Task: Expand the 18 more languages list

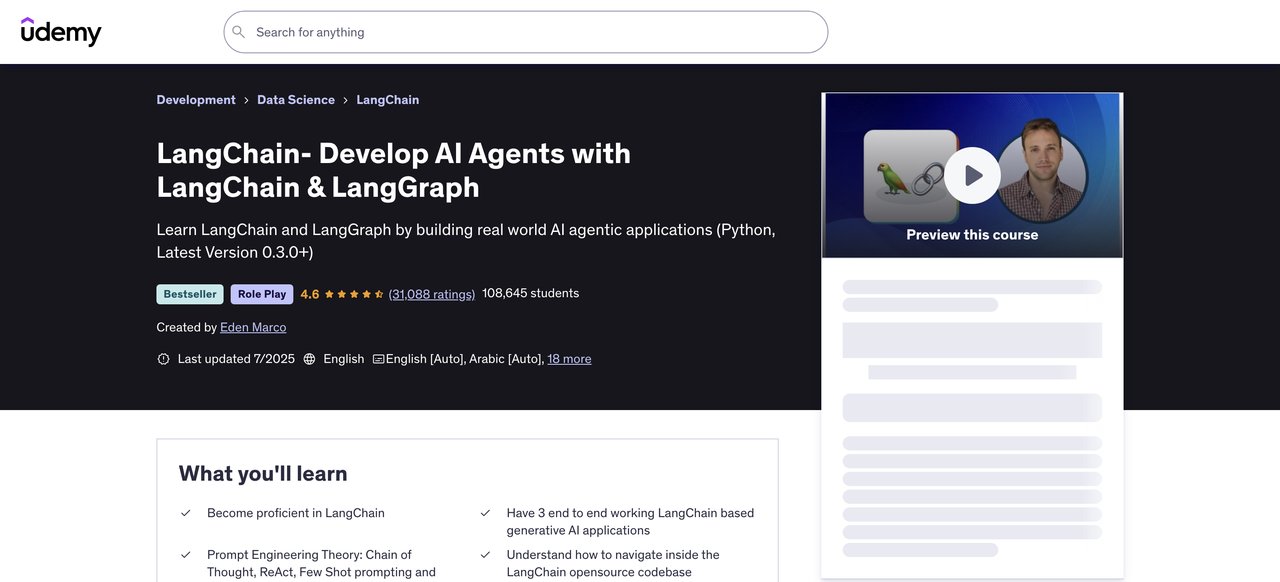Action: pos(569,357)
